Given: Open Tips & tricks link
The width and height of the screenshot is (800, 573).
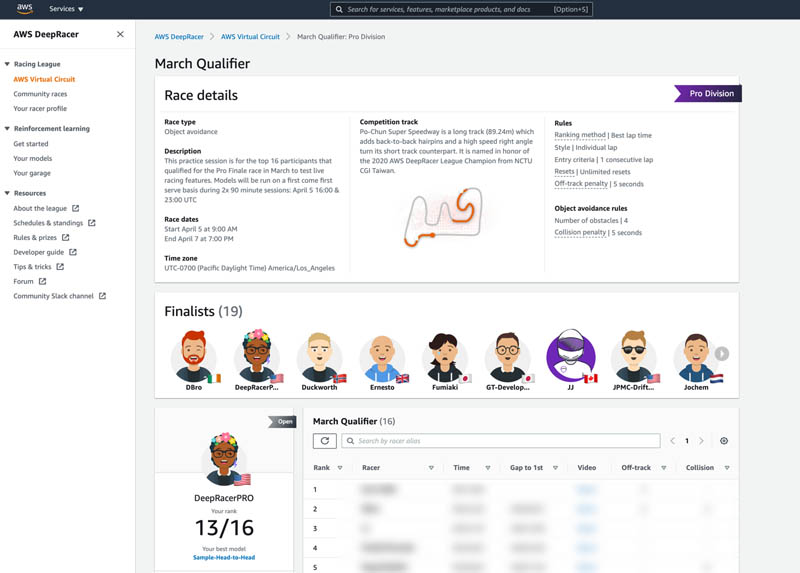Looking at the screenshot, I should pos(32,266).
